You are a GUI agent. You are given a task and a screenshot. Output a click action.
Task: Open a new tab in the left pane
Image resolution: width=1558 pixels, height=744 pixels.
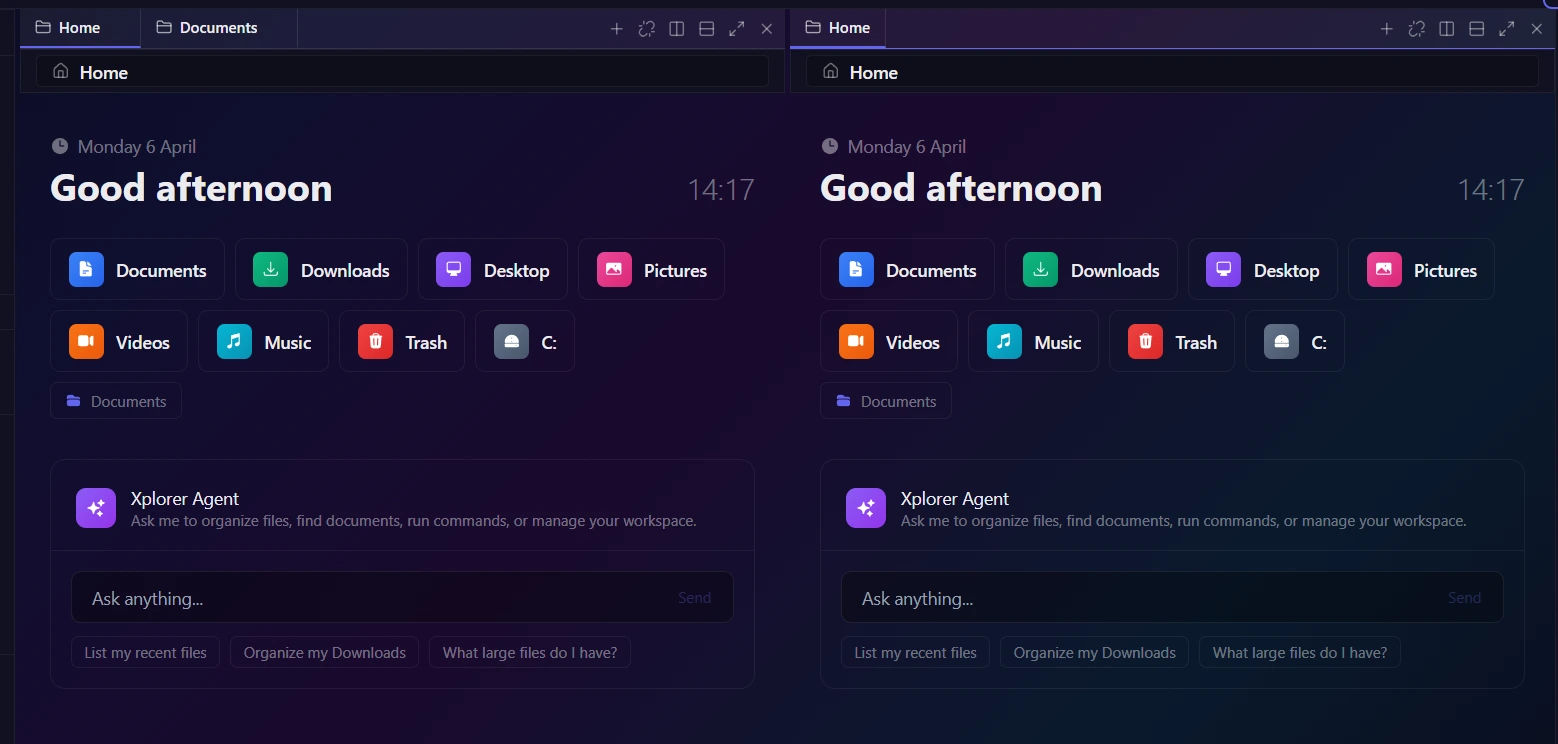click(x=617, y=29)
